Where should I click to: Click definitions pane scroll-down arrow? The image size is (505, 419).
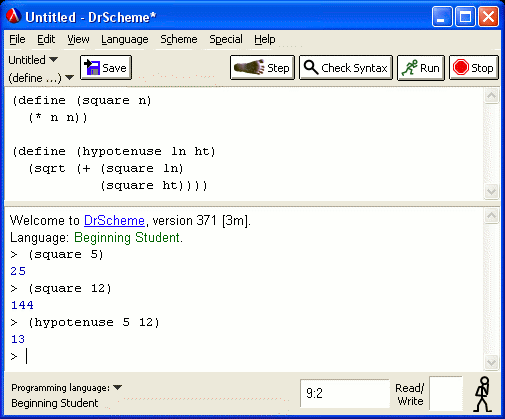tap(492, 191)
